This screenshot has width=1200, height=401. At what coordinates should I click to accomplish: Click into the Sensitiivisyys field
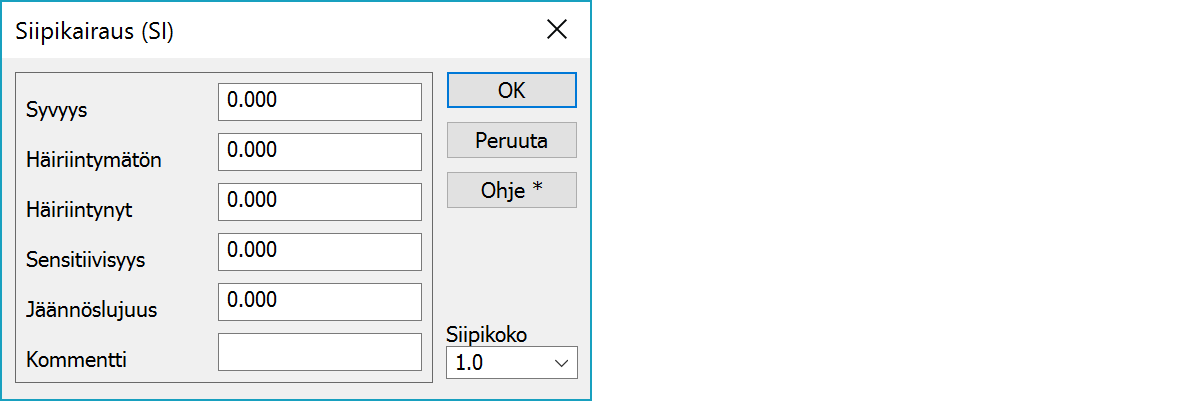click(x=319, y=251)
